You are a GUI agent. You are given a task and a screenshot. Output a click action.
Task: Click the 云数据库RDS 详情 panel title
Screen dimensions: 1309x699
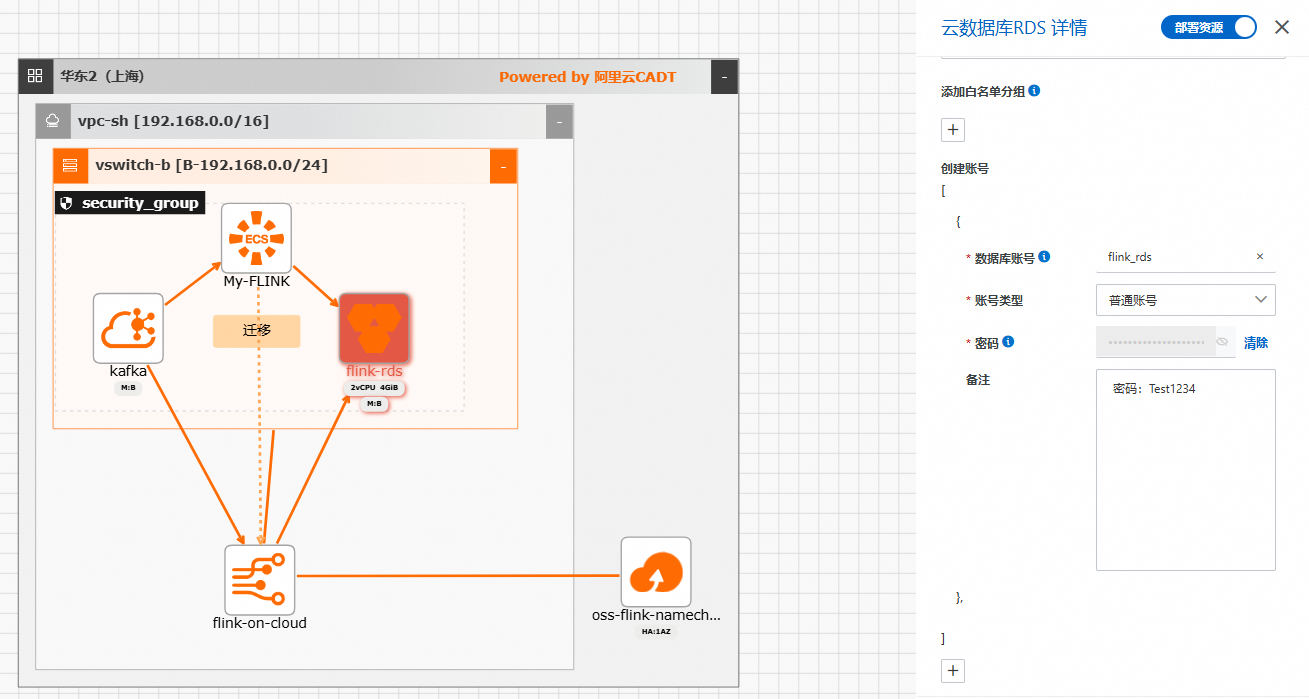1014,28
